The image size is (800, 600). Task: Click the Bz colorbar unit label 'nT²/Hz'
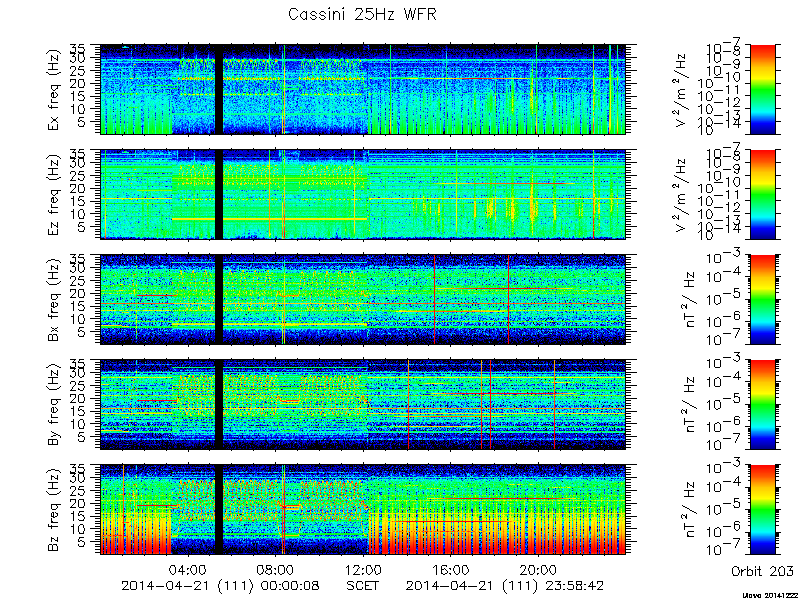point(689,510)
